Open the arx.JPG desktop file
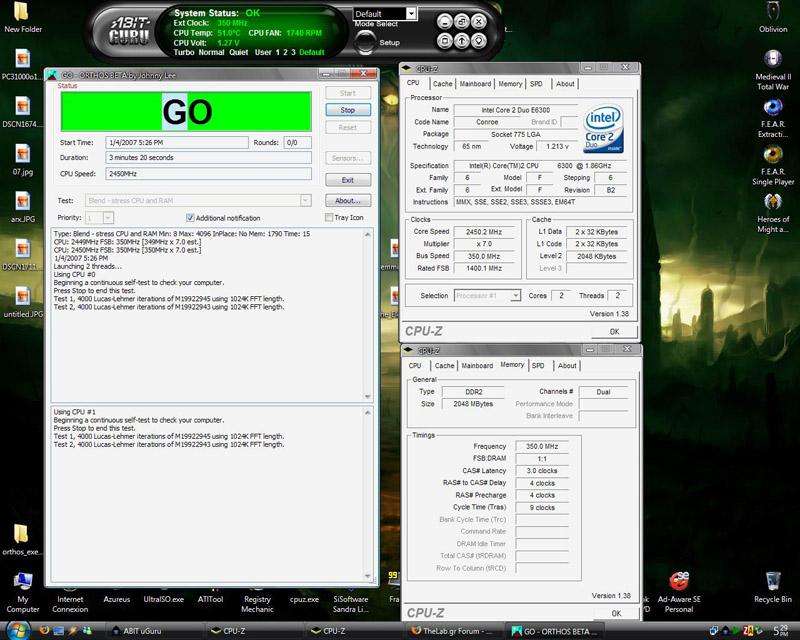Screen dimensions: 800x640 pos(23,207)
